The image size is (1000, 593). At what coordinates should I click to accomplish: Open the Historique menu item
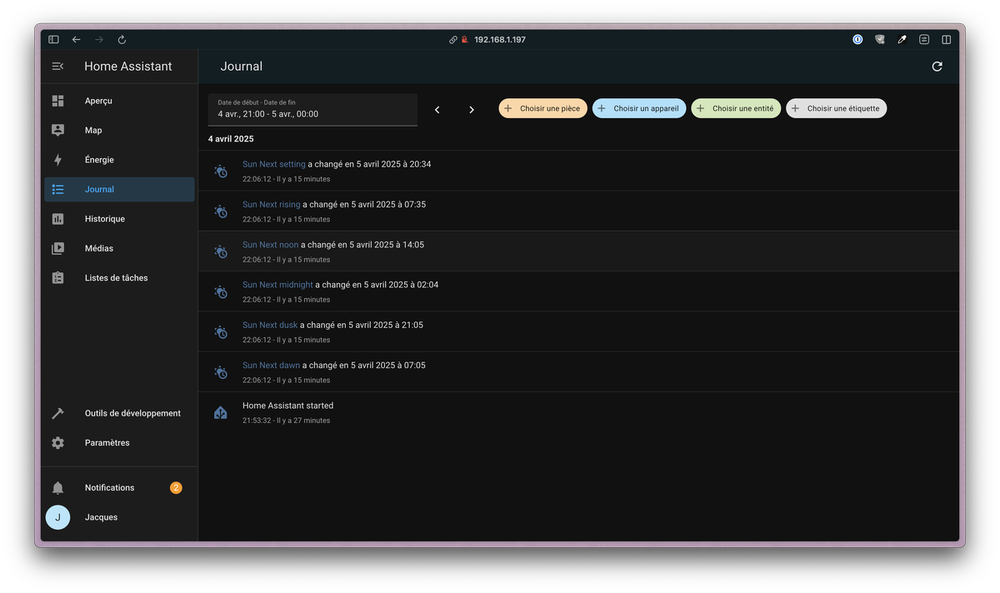119,219
